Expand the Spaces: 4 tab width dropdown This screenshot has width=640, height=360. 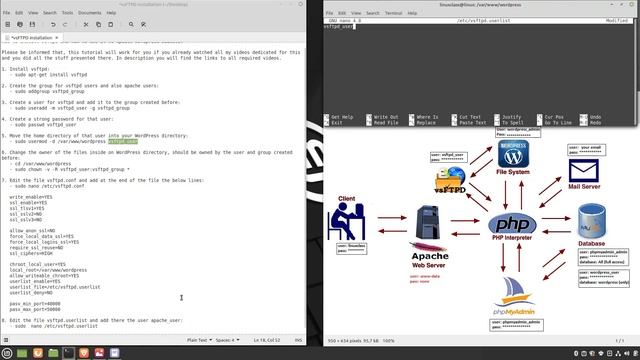[x=227, y=340]
